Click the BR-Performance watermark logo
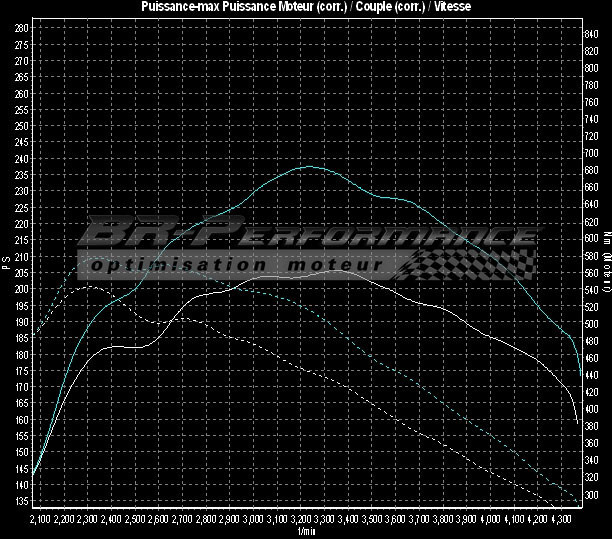Image resolution: width=612 pixels, height=539 pixels. click(300, 236)
